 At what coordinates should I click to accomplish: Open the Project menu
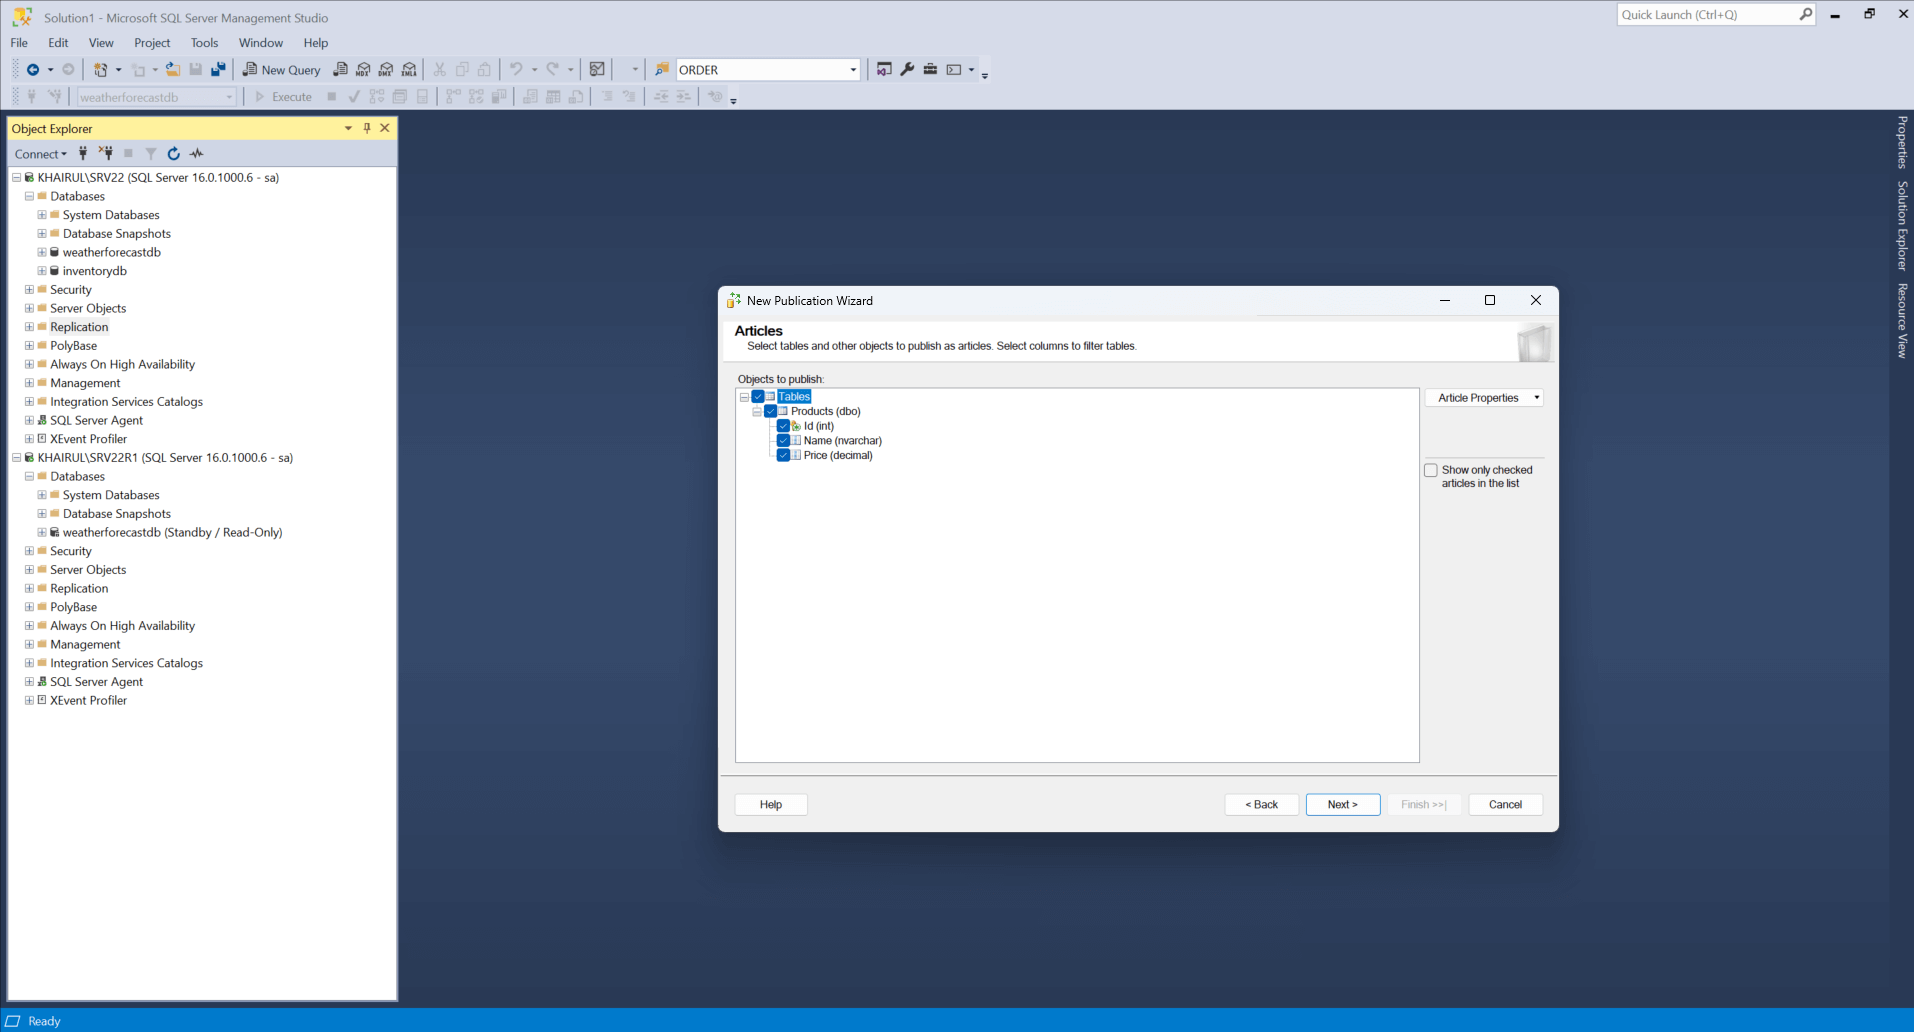(x=152, y=43)
